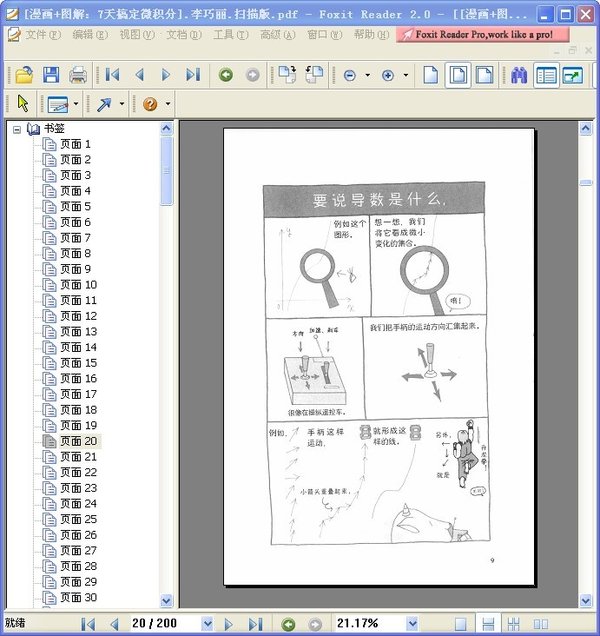600x636 pixels.
Task: Click gray next view button in toolbar
Action: [x=252, y=75]
